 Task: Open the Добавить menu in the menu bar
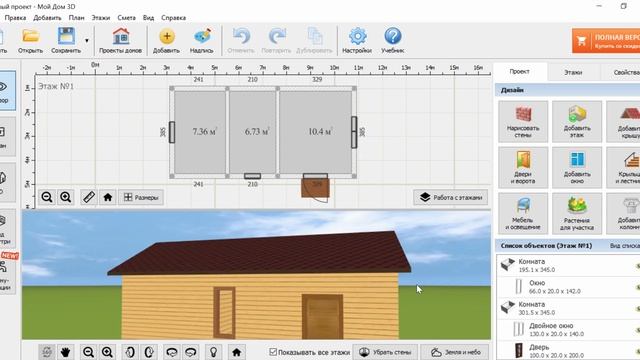(47, 18)
